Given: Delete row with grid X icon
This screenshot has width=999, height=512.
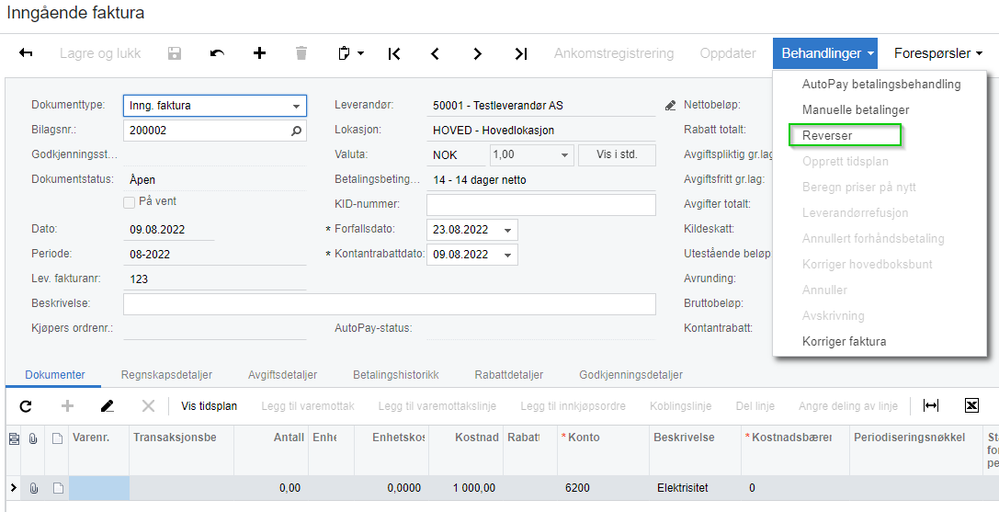Looking at the screenshot, I should click(148, 406).
